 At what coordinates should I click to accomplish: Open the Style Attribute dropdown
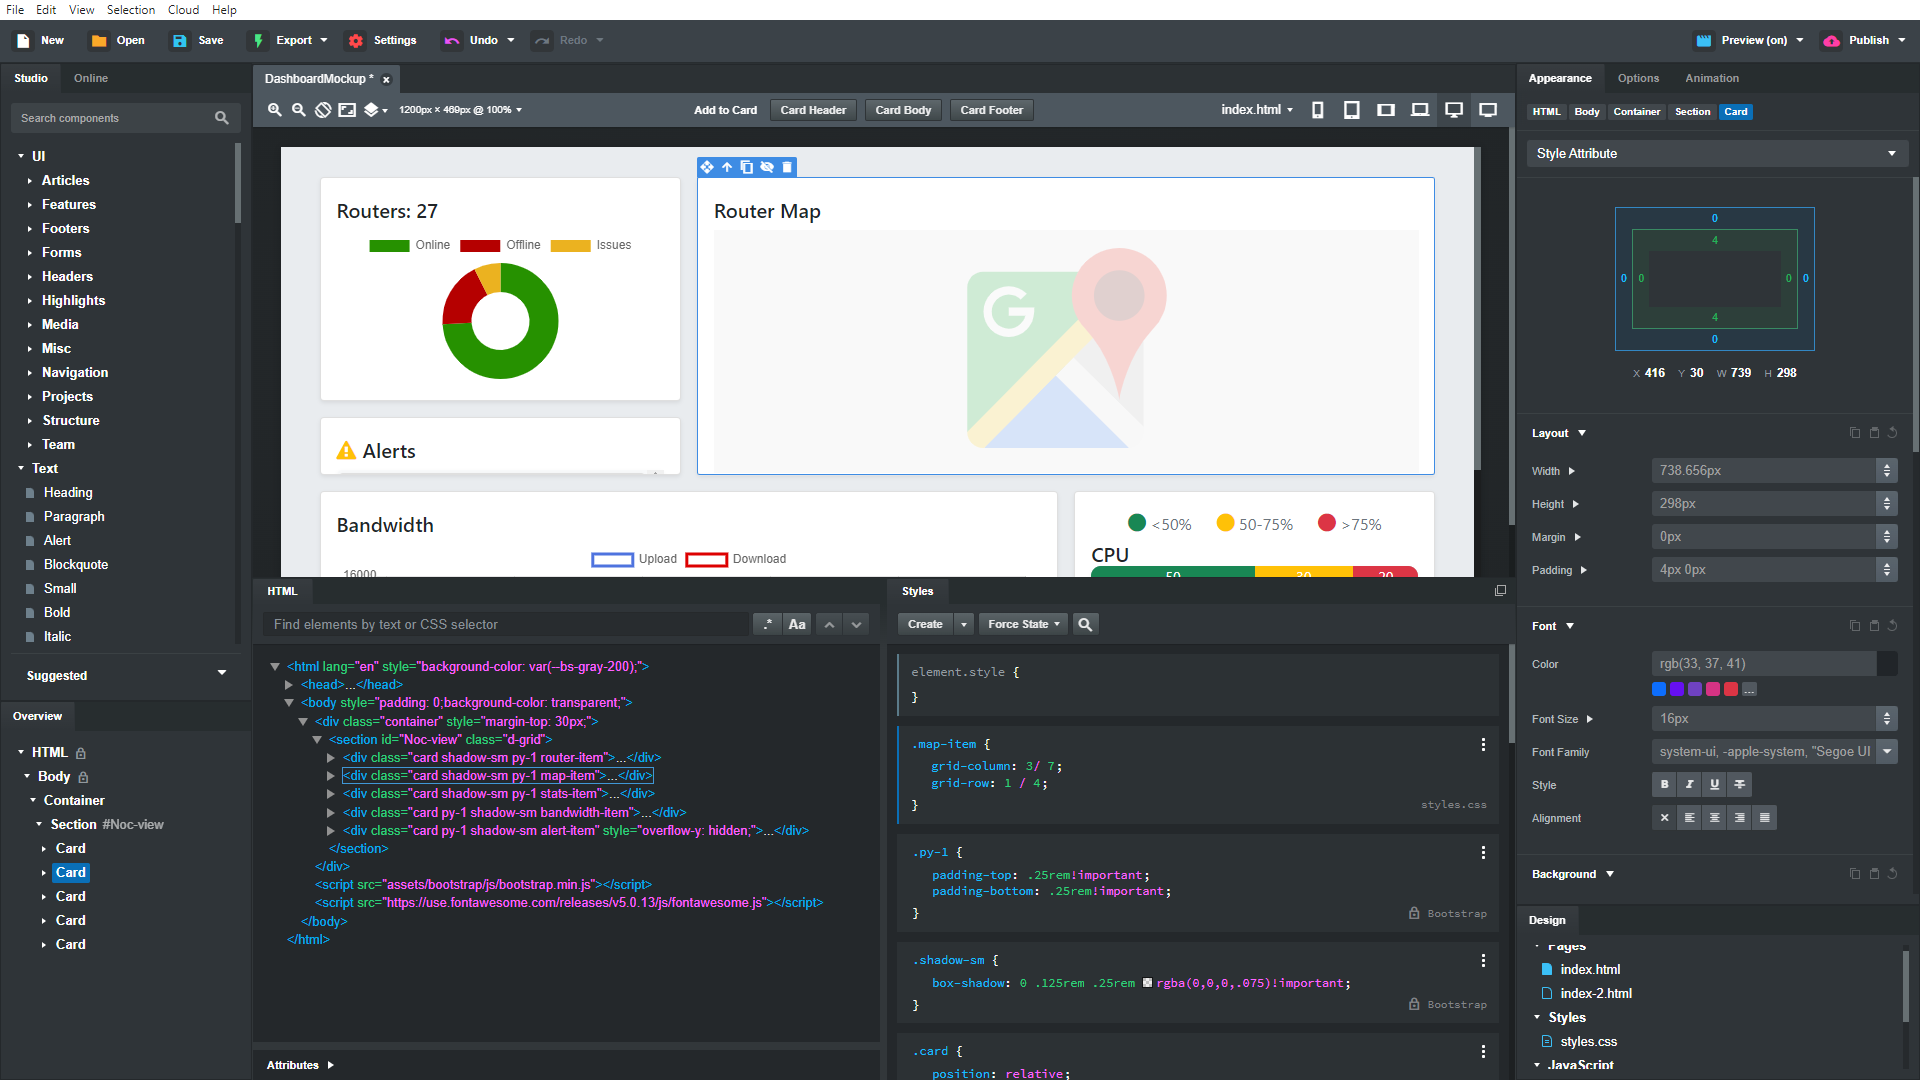click(1716, 153)
